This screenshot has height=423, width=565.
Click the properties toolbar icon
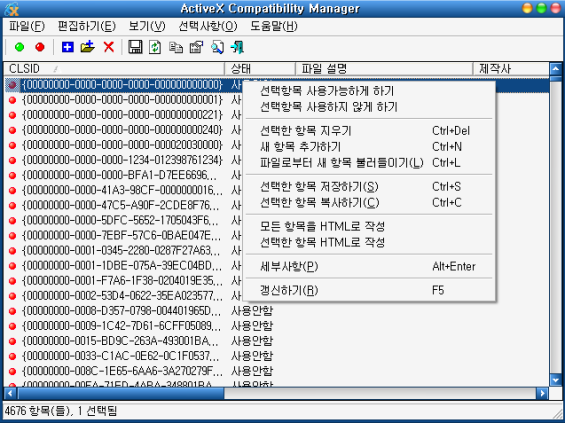[196, 47]
